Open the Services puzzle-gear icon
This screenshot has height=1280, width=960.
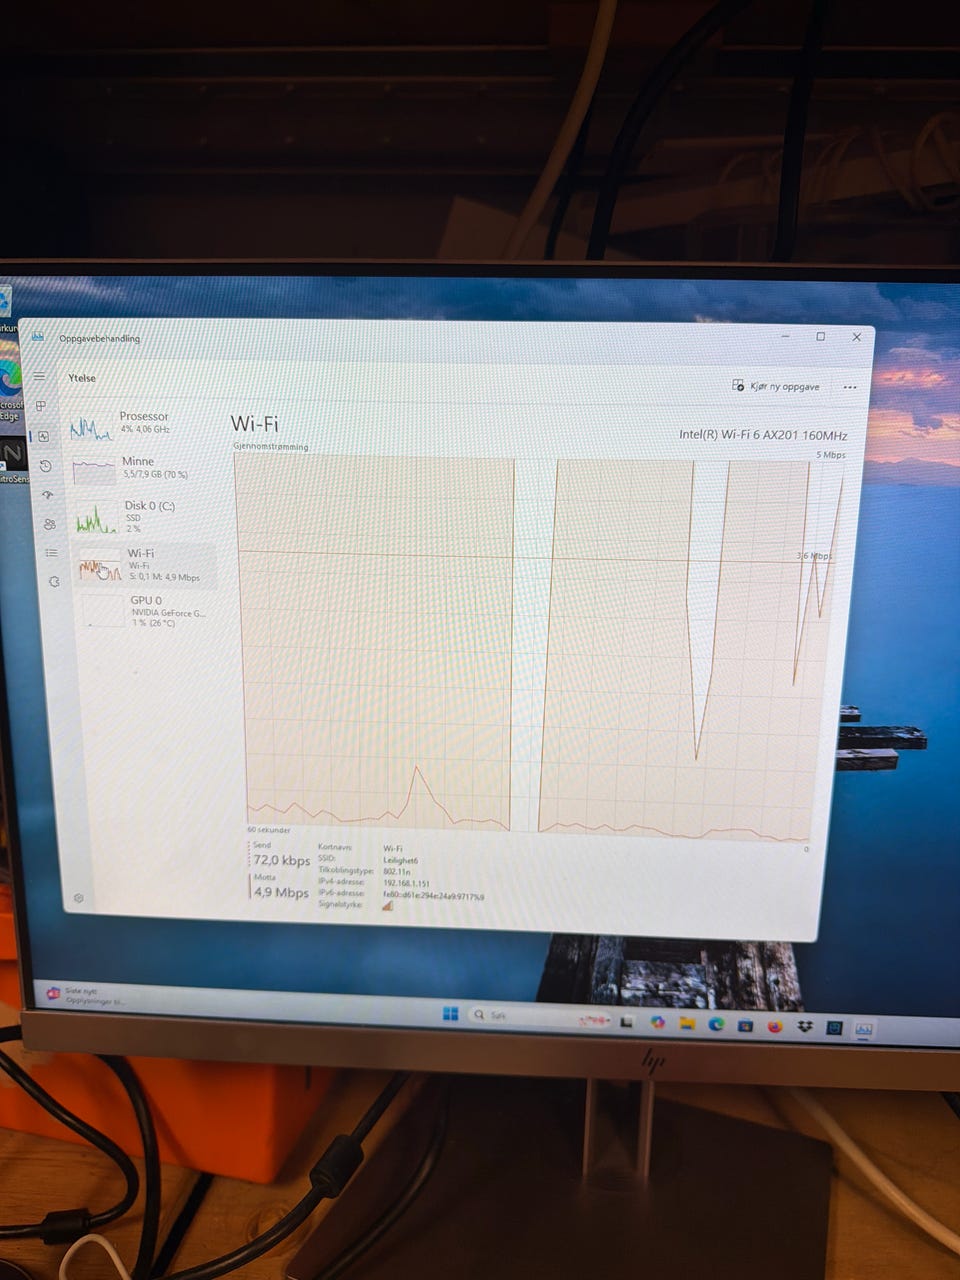point(55,582)
